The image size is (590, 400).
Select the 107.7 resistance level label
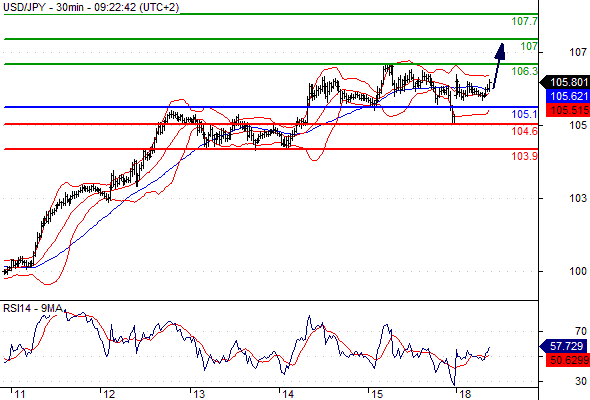pyautogui.click(x=525, y=21)
